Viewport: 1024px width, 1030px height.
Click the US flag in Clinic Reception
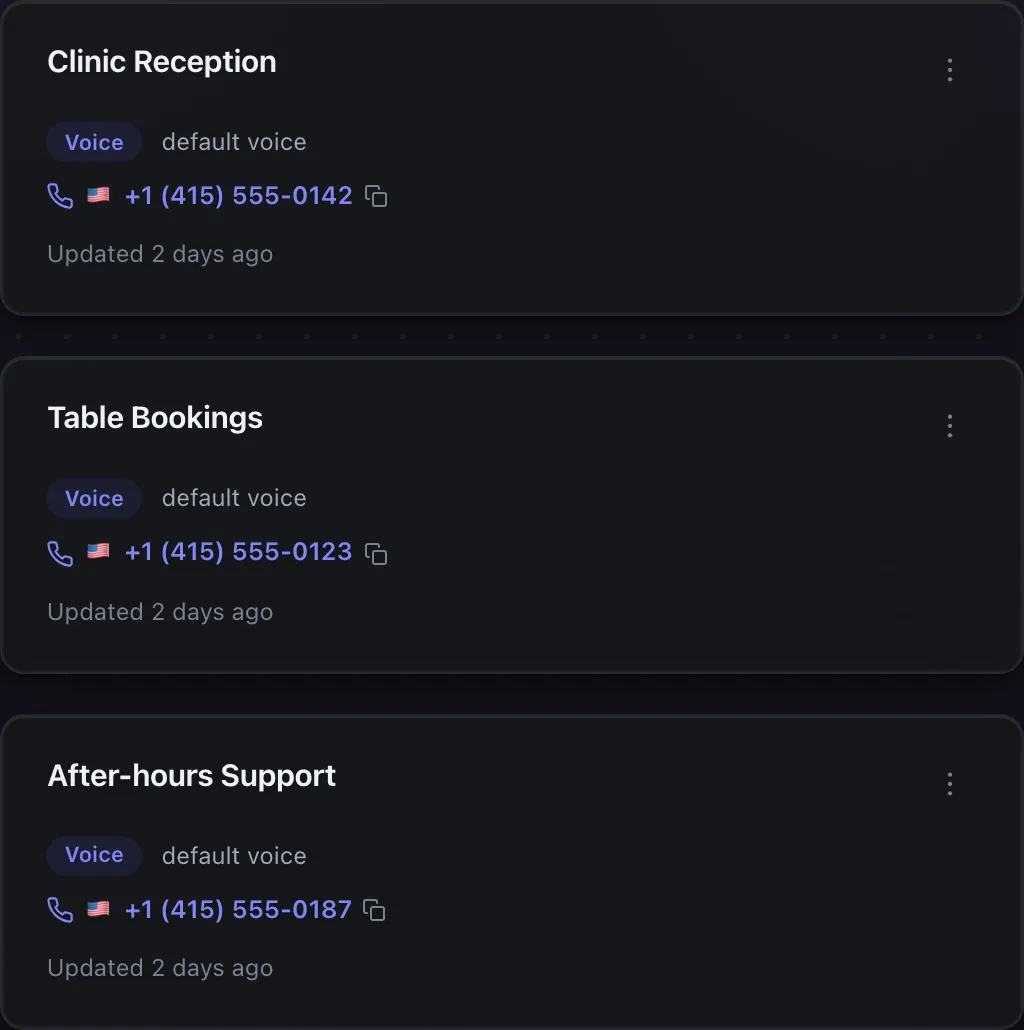pyautogui.click(x=99, y=195)
